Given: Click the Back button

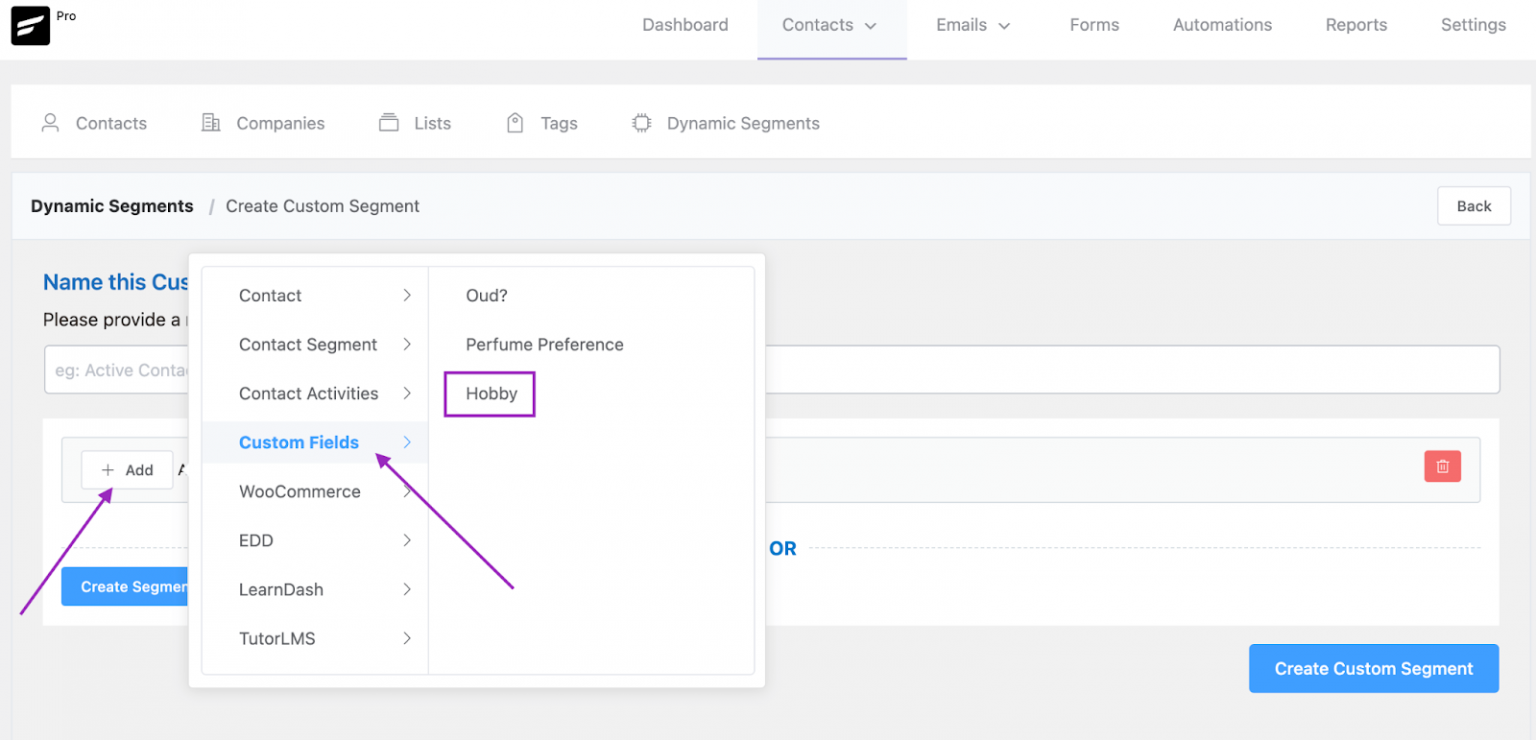Looking at the screenshot, I should 1473,206.
